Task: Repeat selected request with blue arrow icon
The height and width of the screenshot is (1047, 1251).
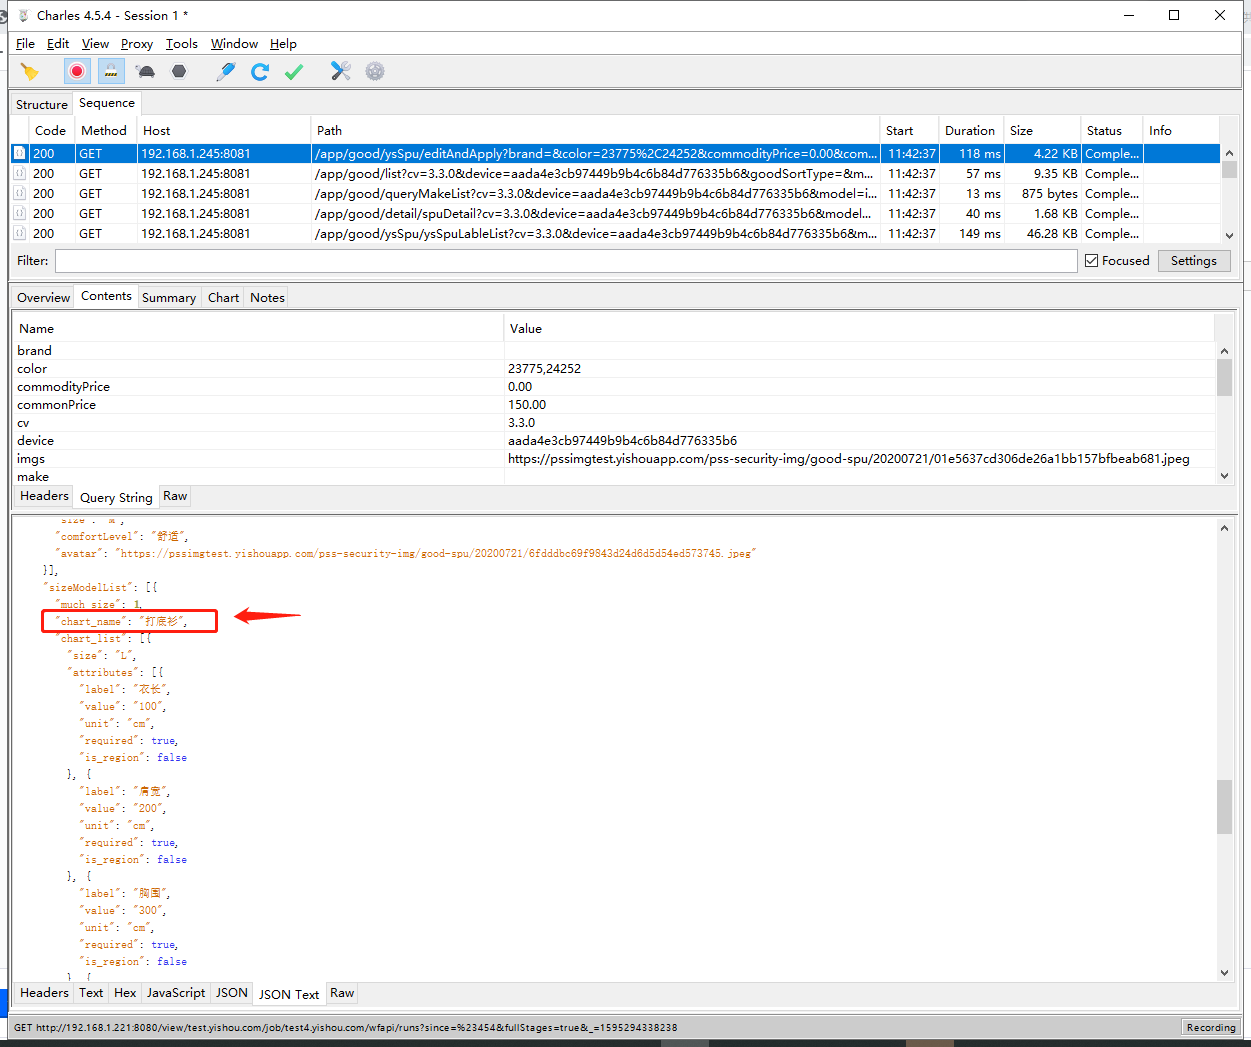Action: pyautogui.click(x=260, y=71)
